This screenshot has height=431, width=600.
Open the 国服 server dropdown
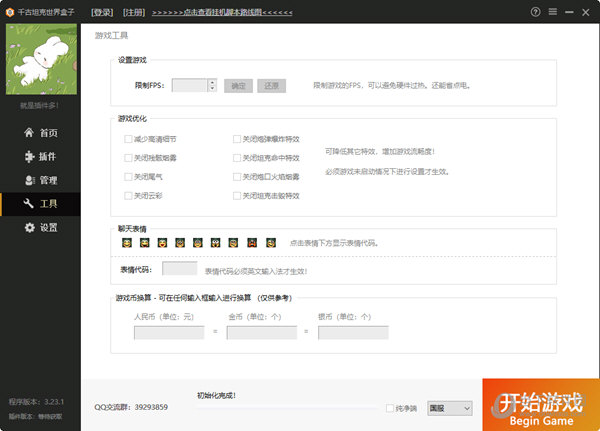coord(450,408)
